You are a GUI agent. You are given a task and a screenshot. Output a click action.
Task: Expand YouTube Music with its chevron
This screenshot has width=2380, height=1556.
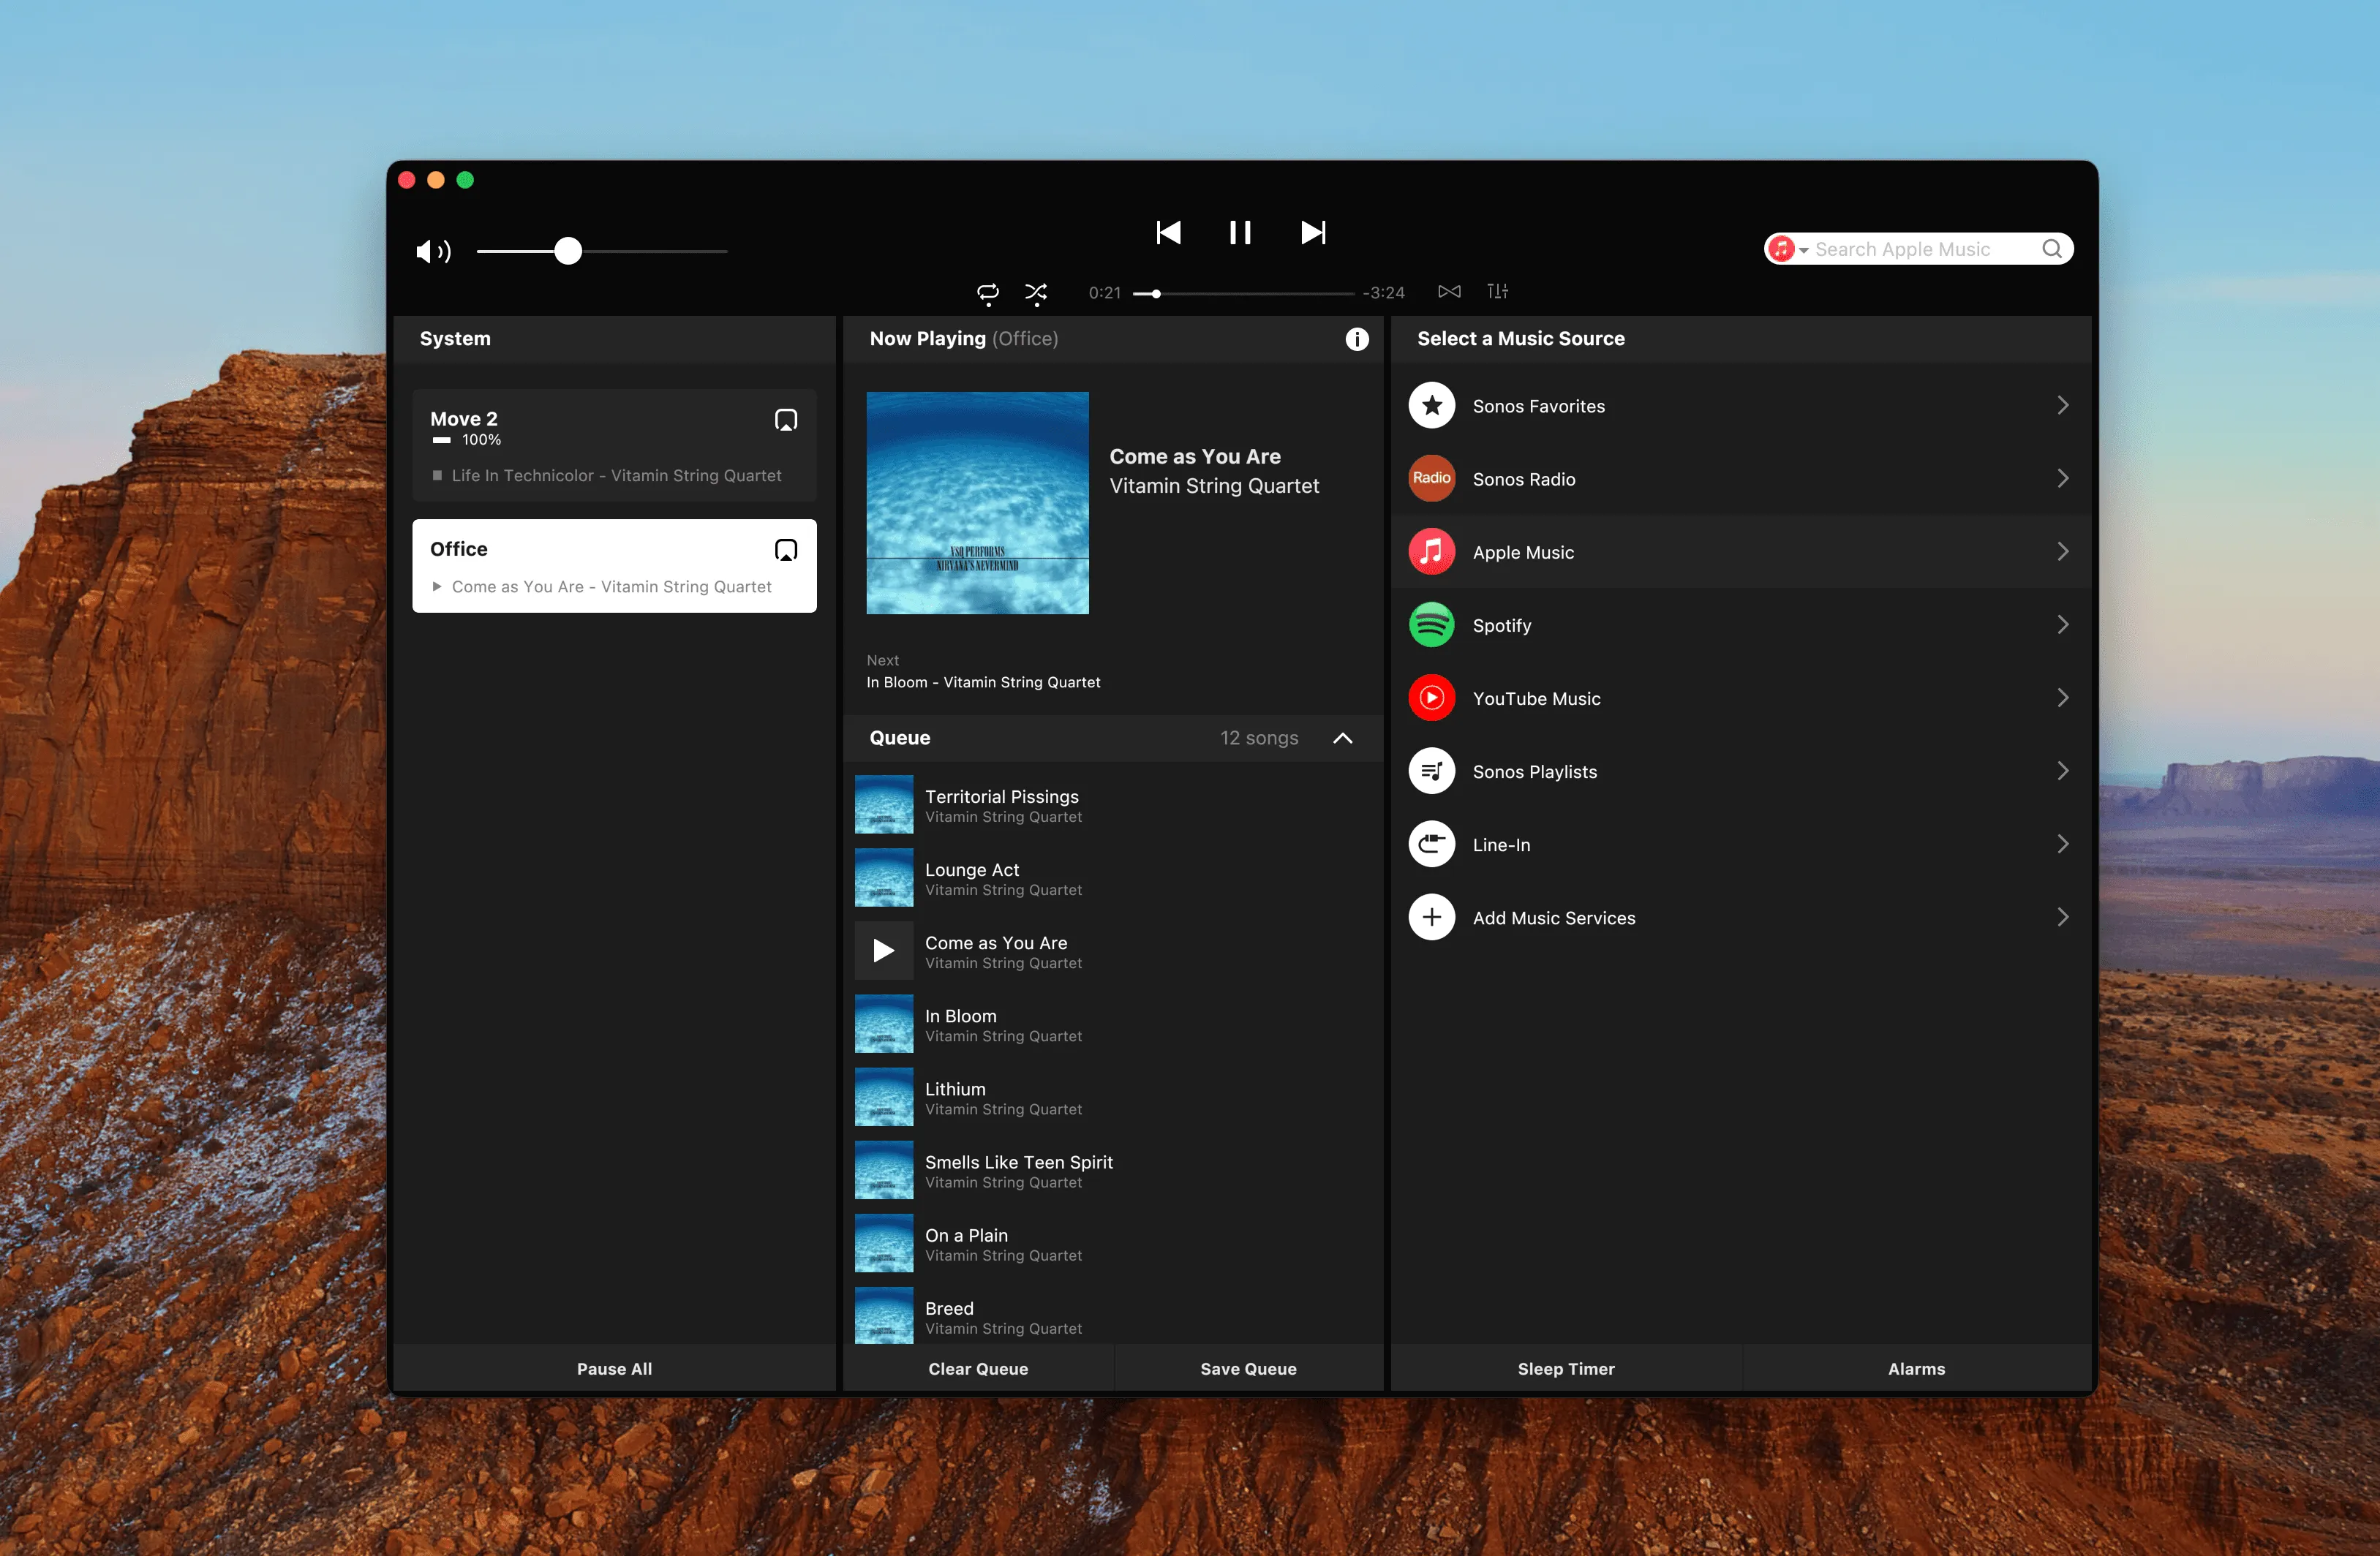[2063, 697]
